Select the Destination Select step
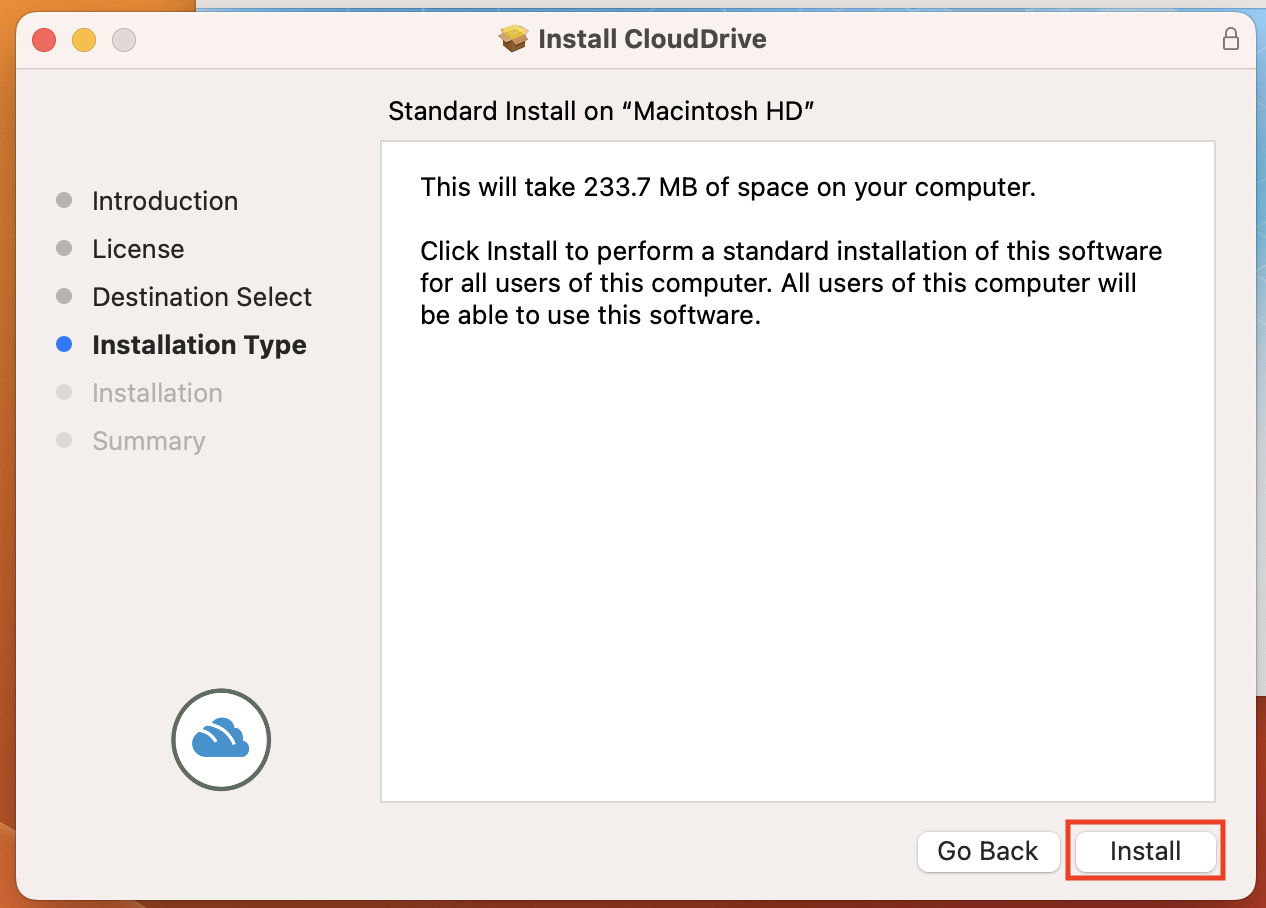Image resolution: width=1266 pixels, height=908 pixels. coord(202,297)
